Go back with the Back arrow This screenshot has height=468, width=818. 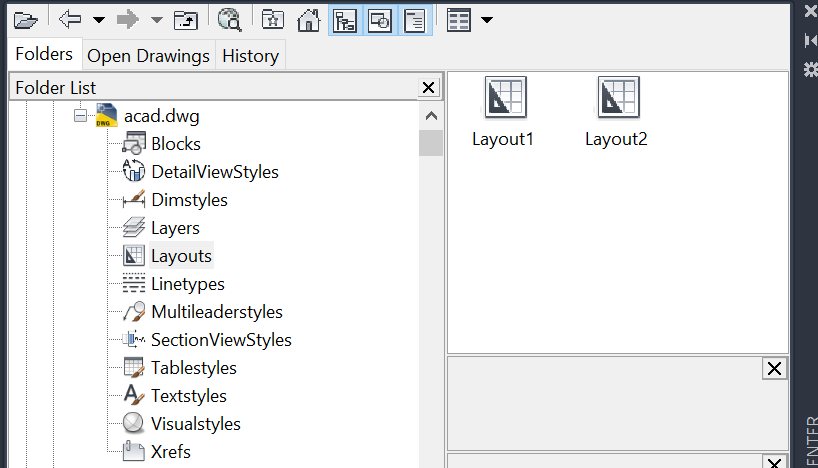pos(70,20)
